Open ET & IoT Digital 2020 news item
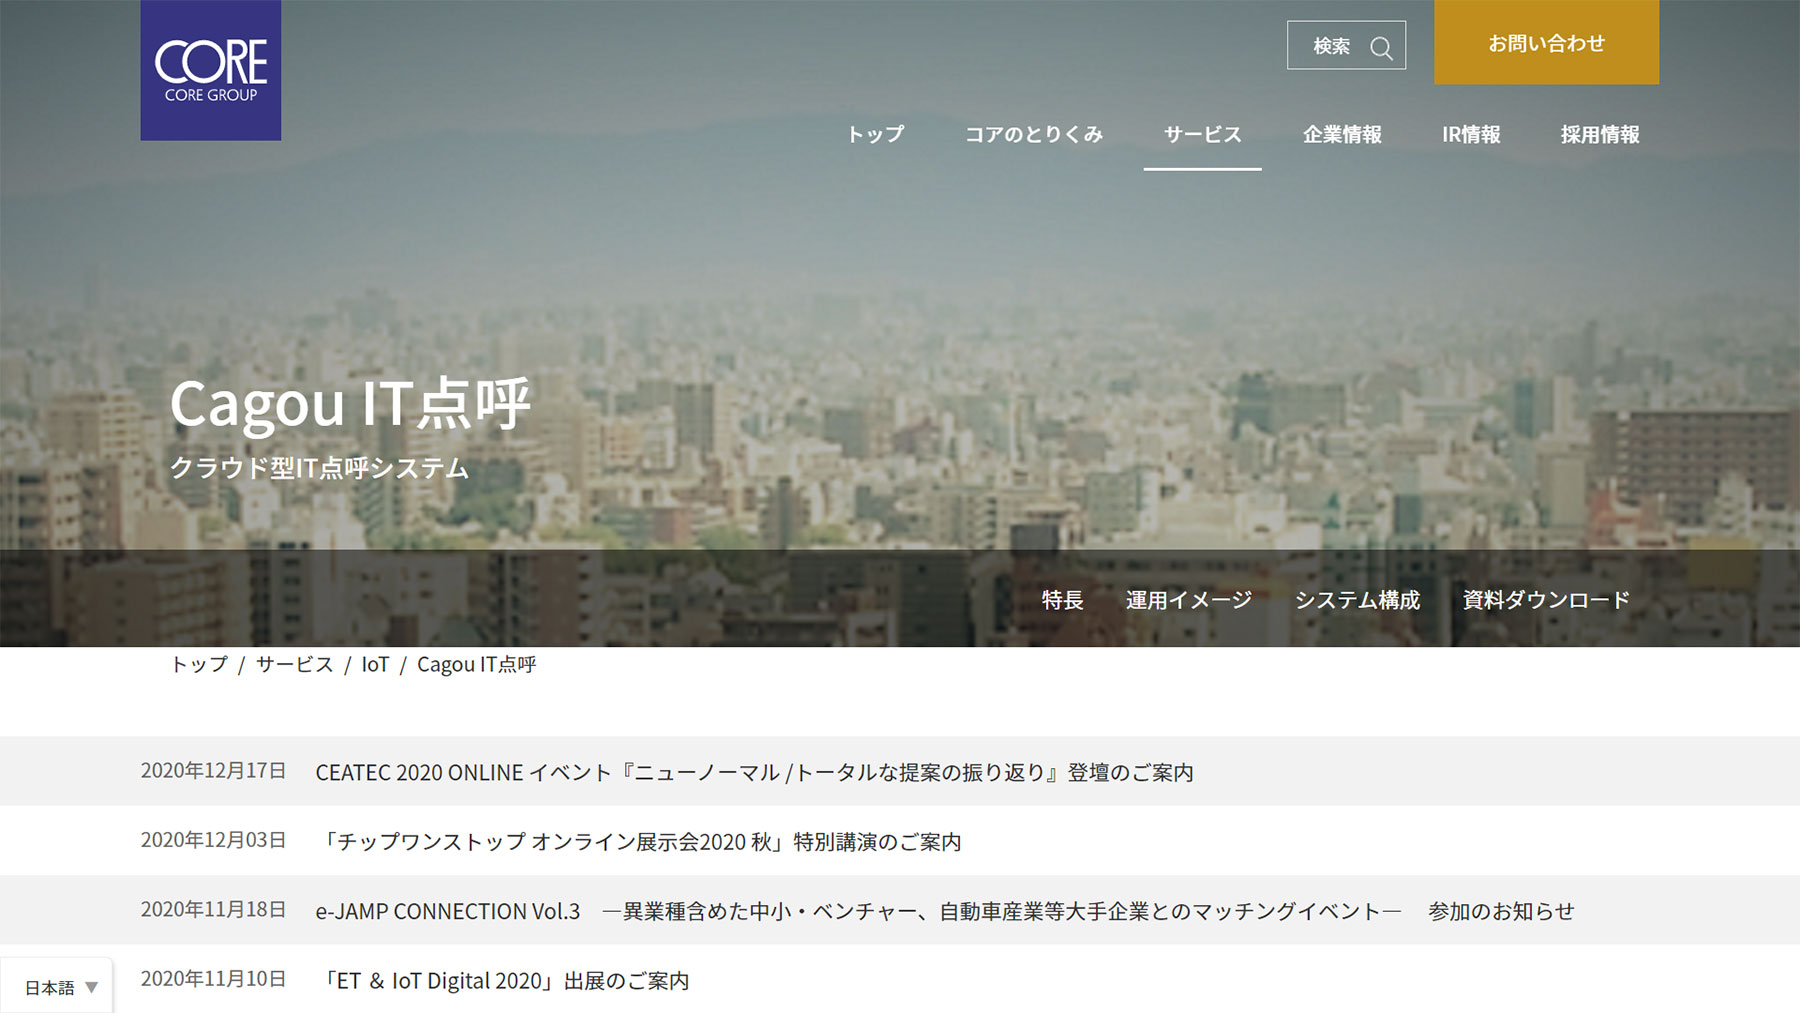 (x=502, y=980)
